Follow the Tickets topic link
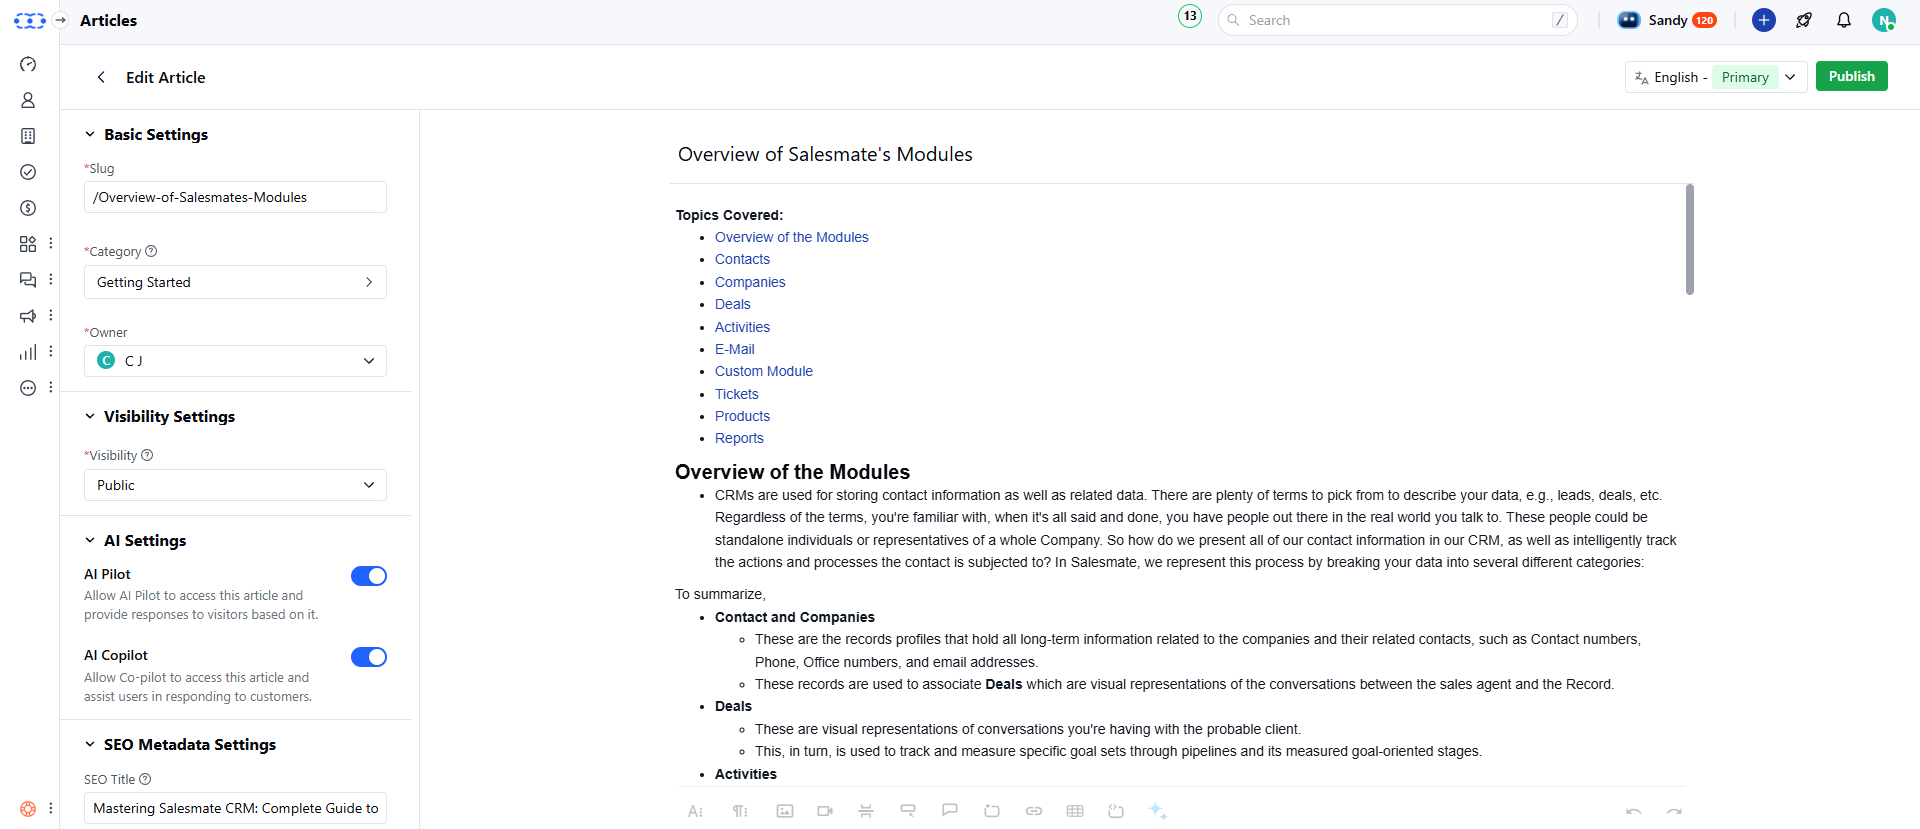This screenshot has height=829, width=1920. click(736, 394)
